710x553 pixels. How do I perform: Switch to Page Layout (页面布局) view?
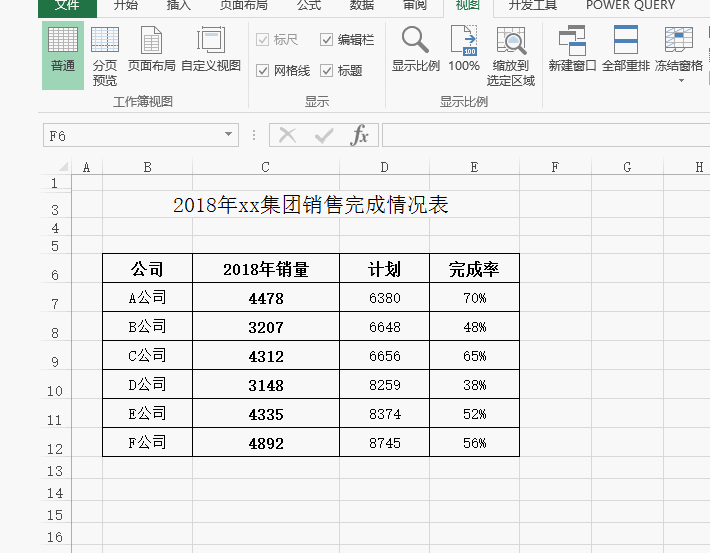tap(151, 49)
